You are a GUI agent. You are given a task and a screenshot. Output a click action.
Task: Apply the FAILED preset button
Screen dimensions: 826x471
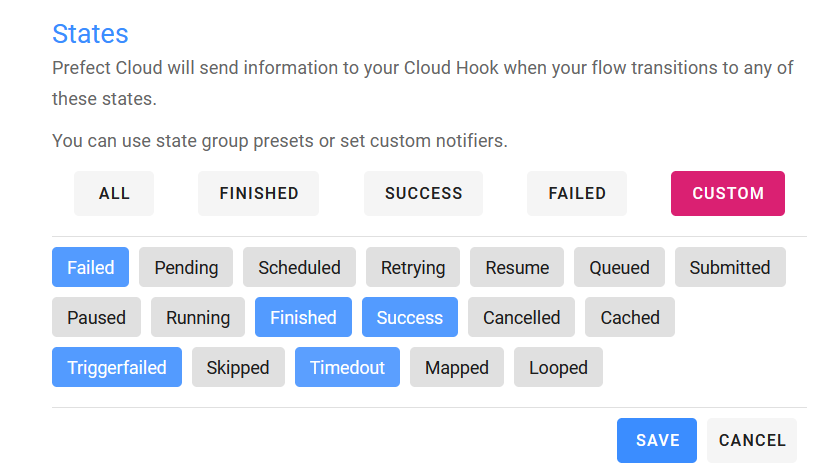coord(577,193)
